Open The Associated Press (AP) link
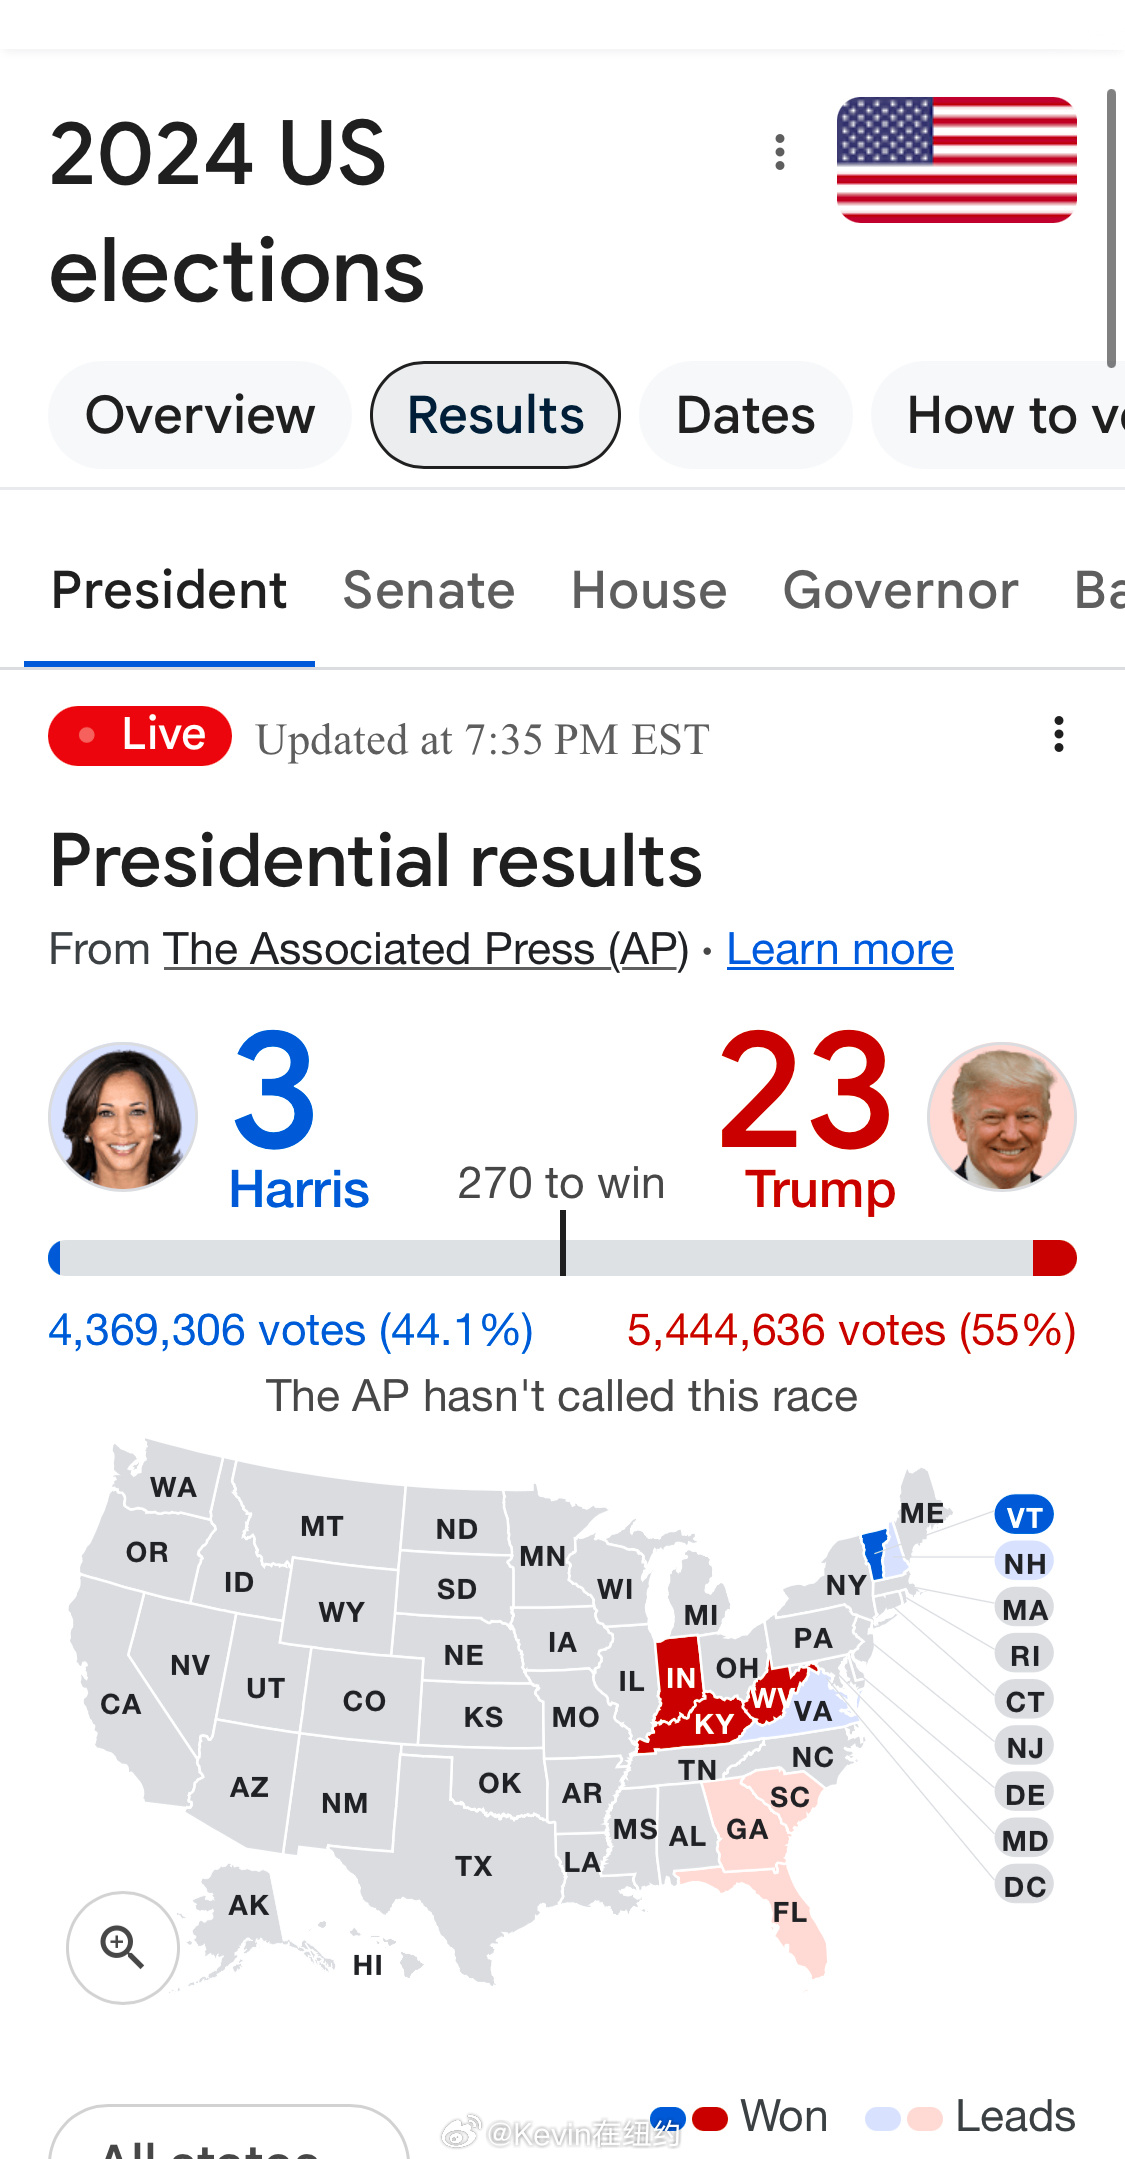 point(426,949)
